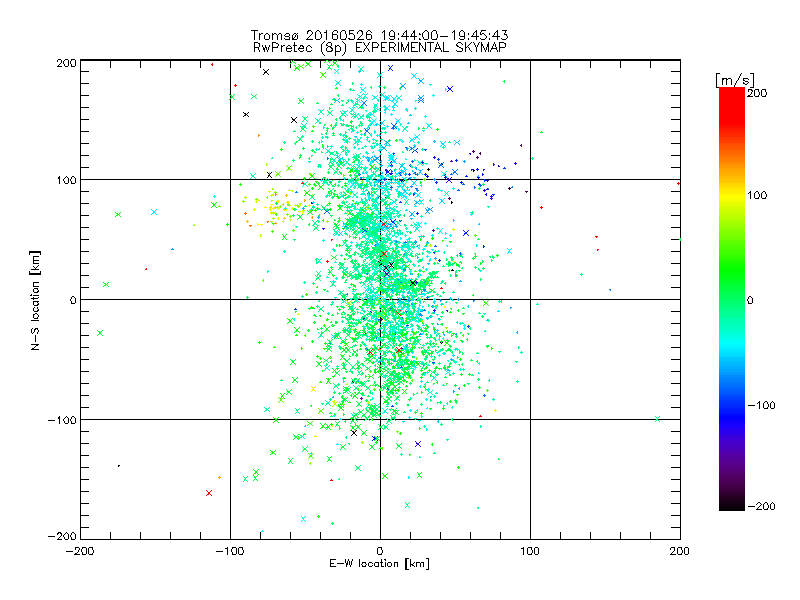Click the colorbar label 200
The height and width of the screenshot is (600, 800).
[757, 93]
